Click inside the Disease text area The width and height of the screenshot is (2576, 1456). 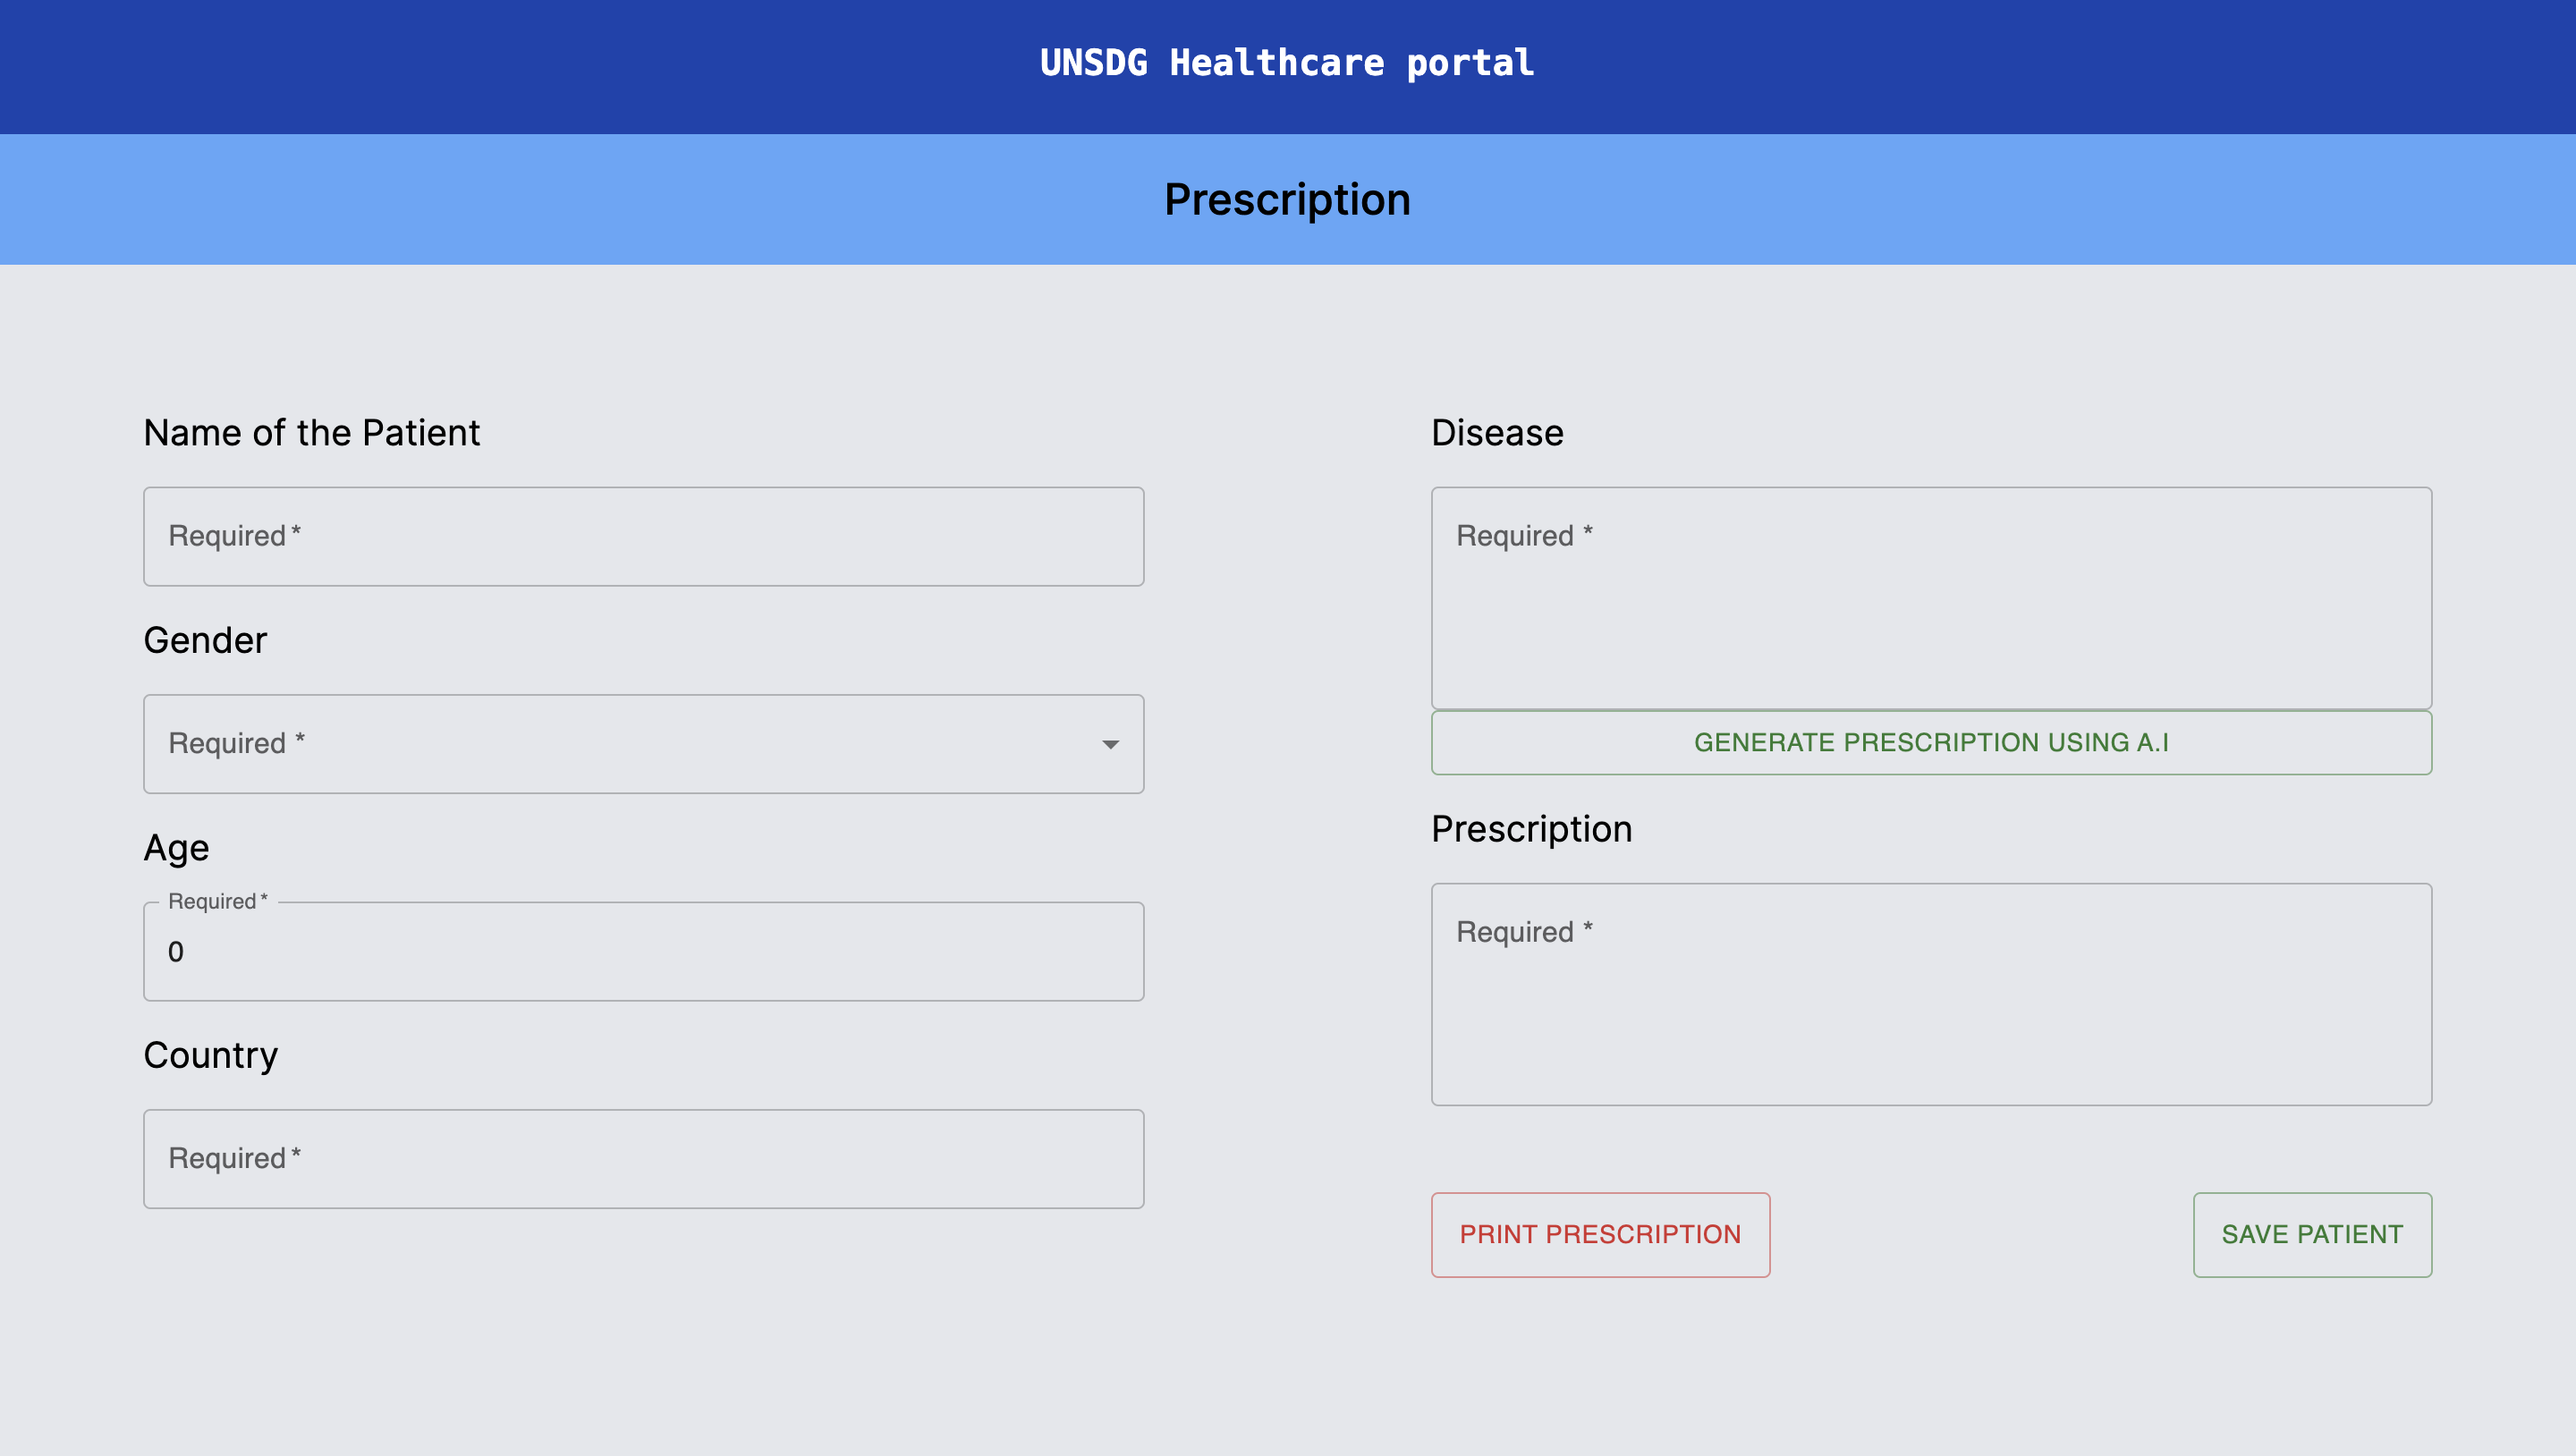[1931, 600]
